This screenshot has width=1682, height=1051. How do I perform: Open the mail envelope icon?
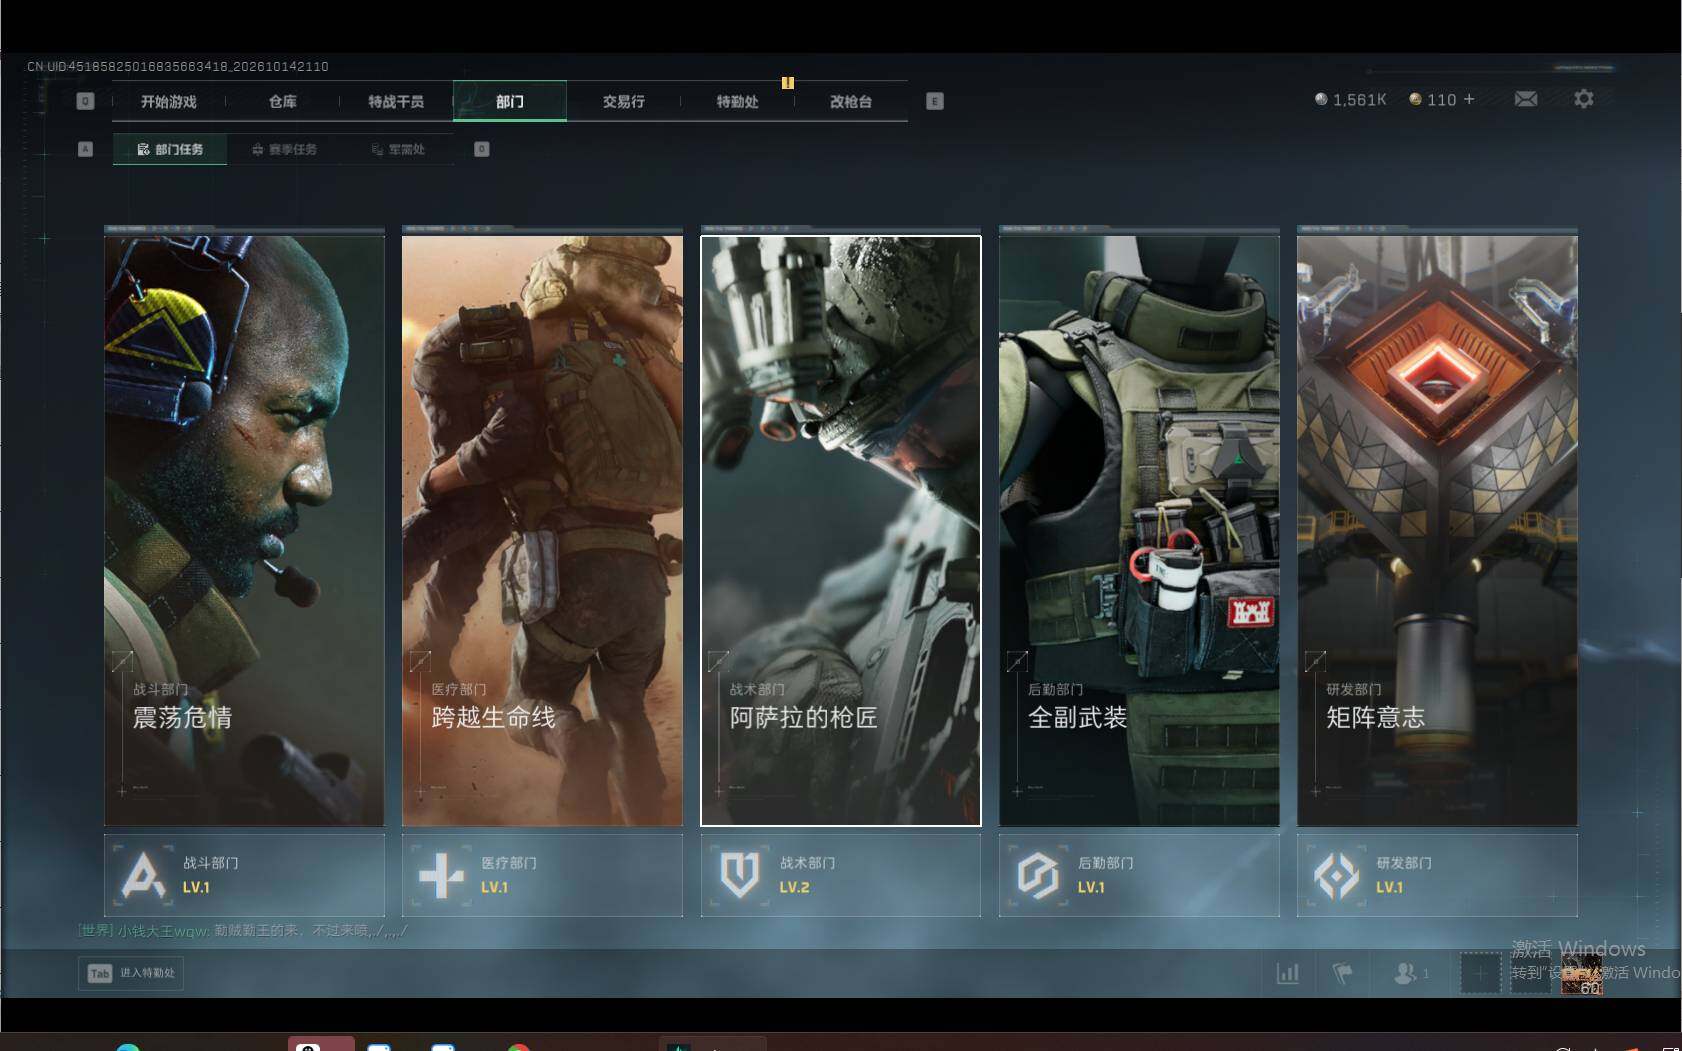1526,99
